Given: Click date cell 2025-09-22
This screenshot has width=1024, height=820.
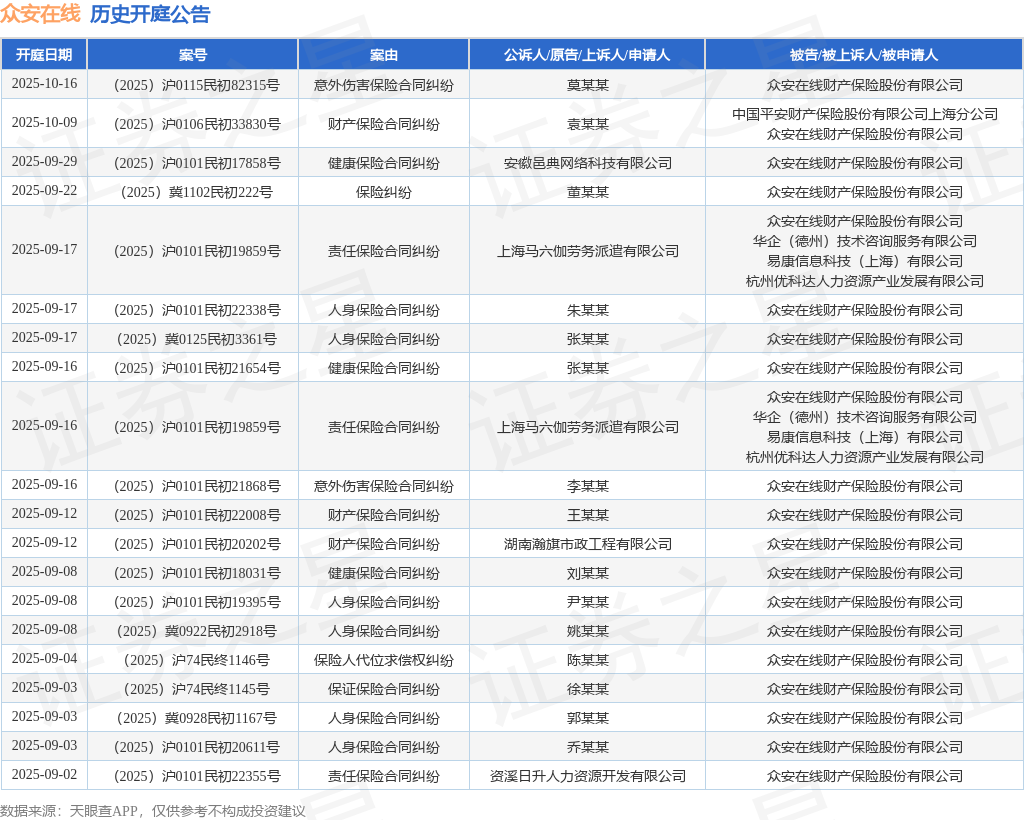Looking at the screenshot, I should point(44,191).
